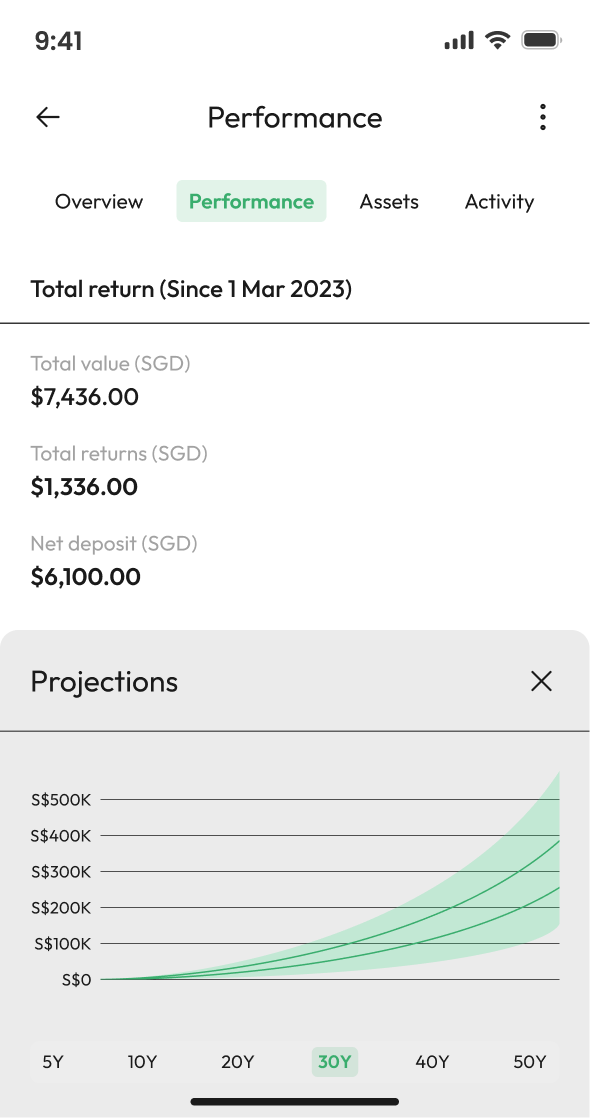The image size is (590, 1118).
Task: Open the Assets tab
Action: coord(389,202)
